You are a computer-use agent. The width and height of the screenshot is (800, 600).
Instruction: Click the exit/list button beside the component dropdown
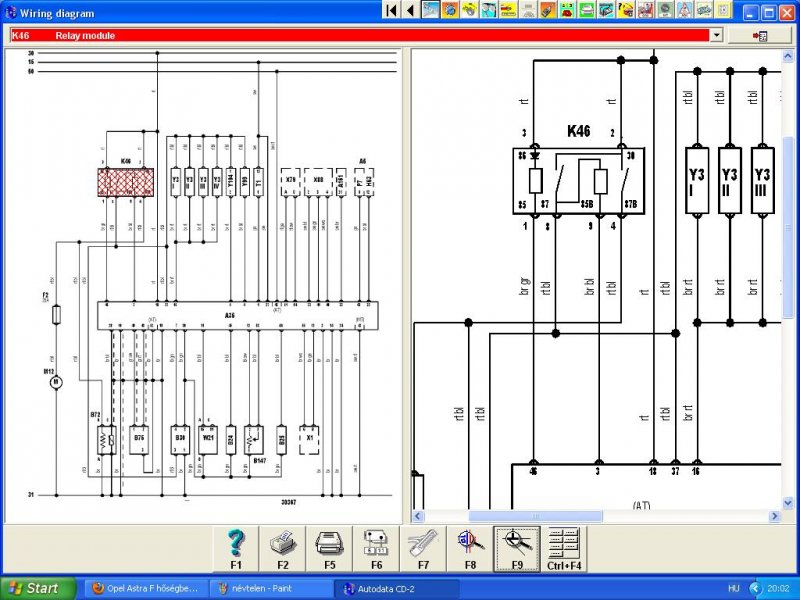(759, 35)
